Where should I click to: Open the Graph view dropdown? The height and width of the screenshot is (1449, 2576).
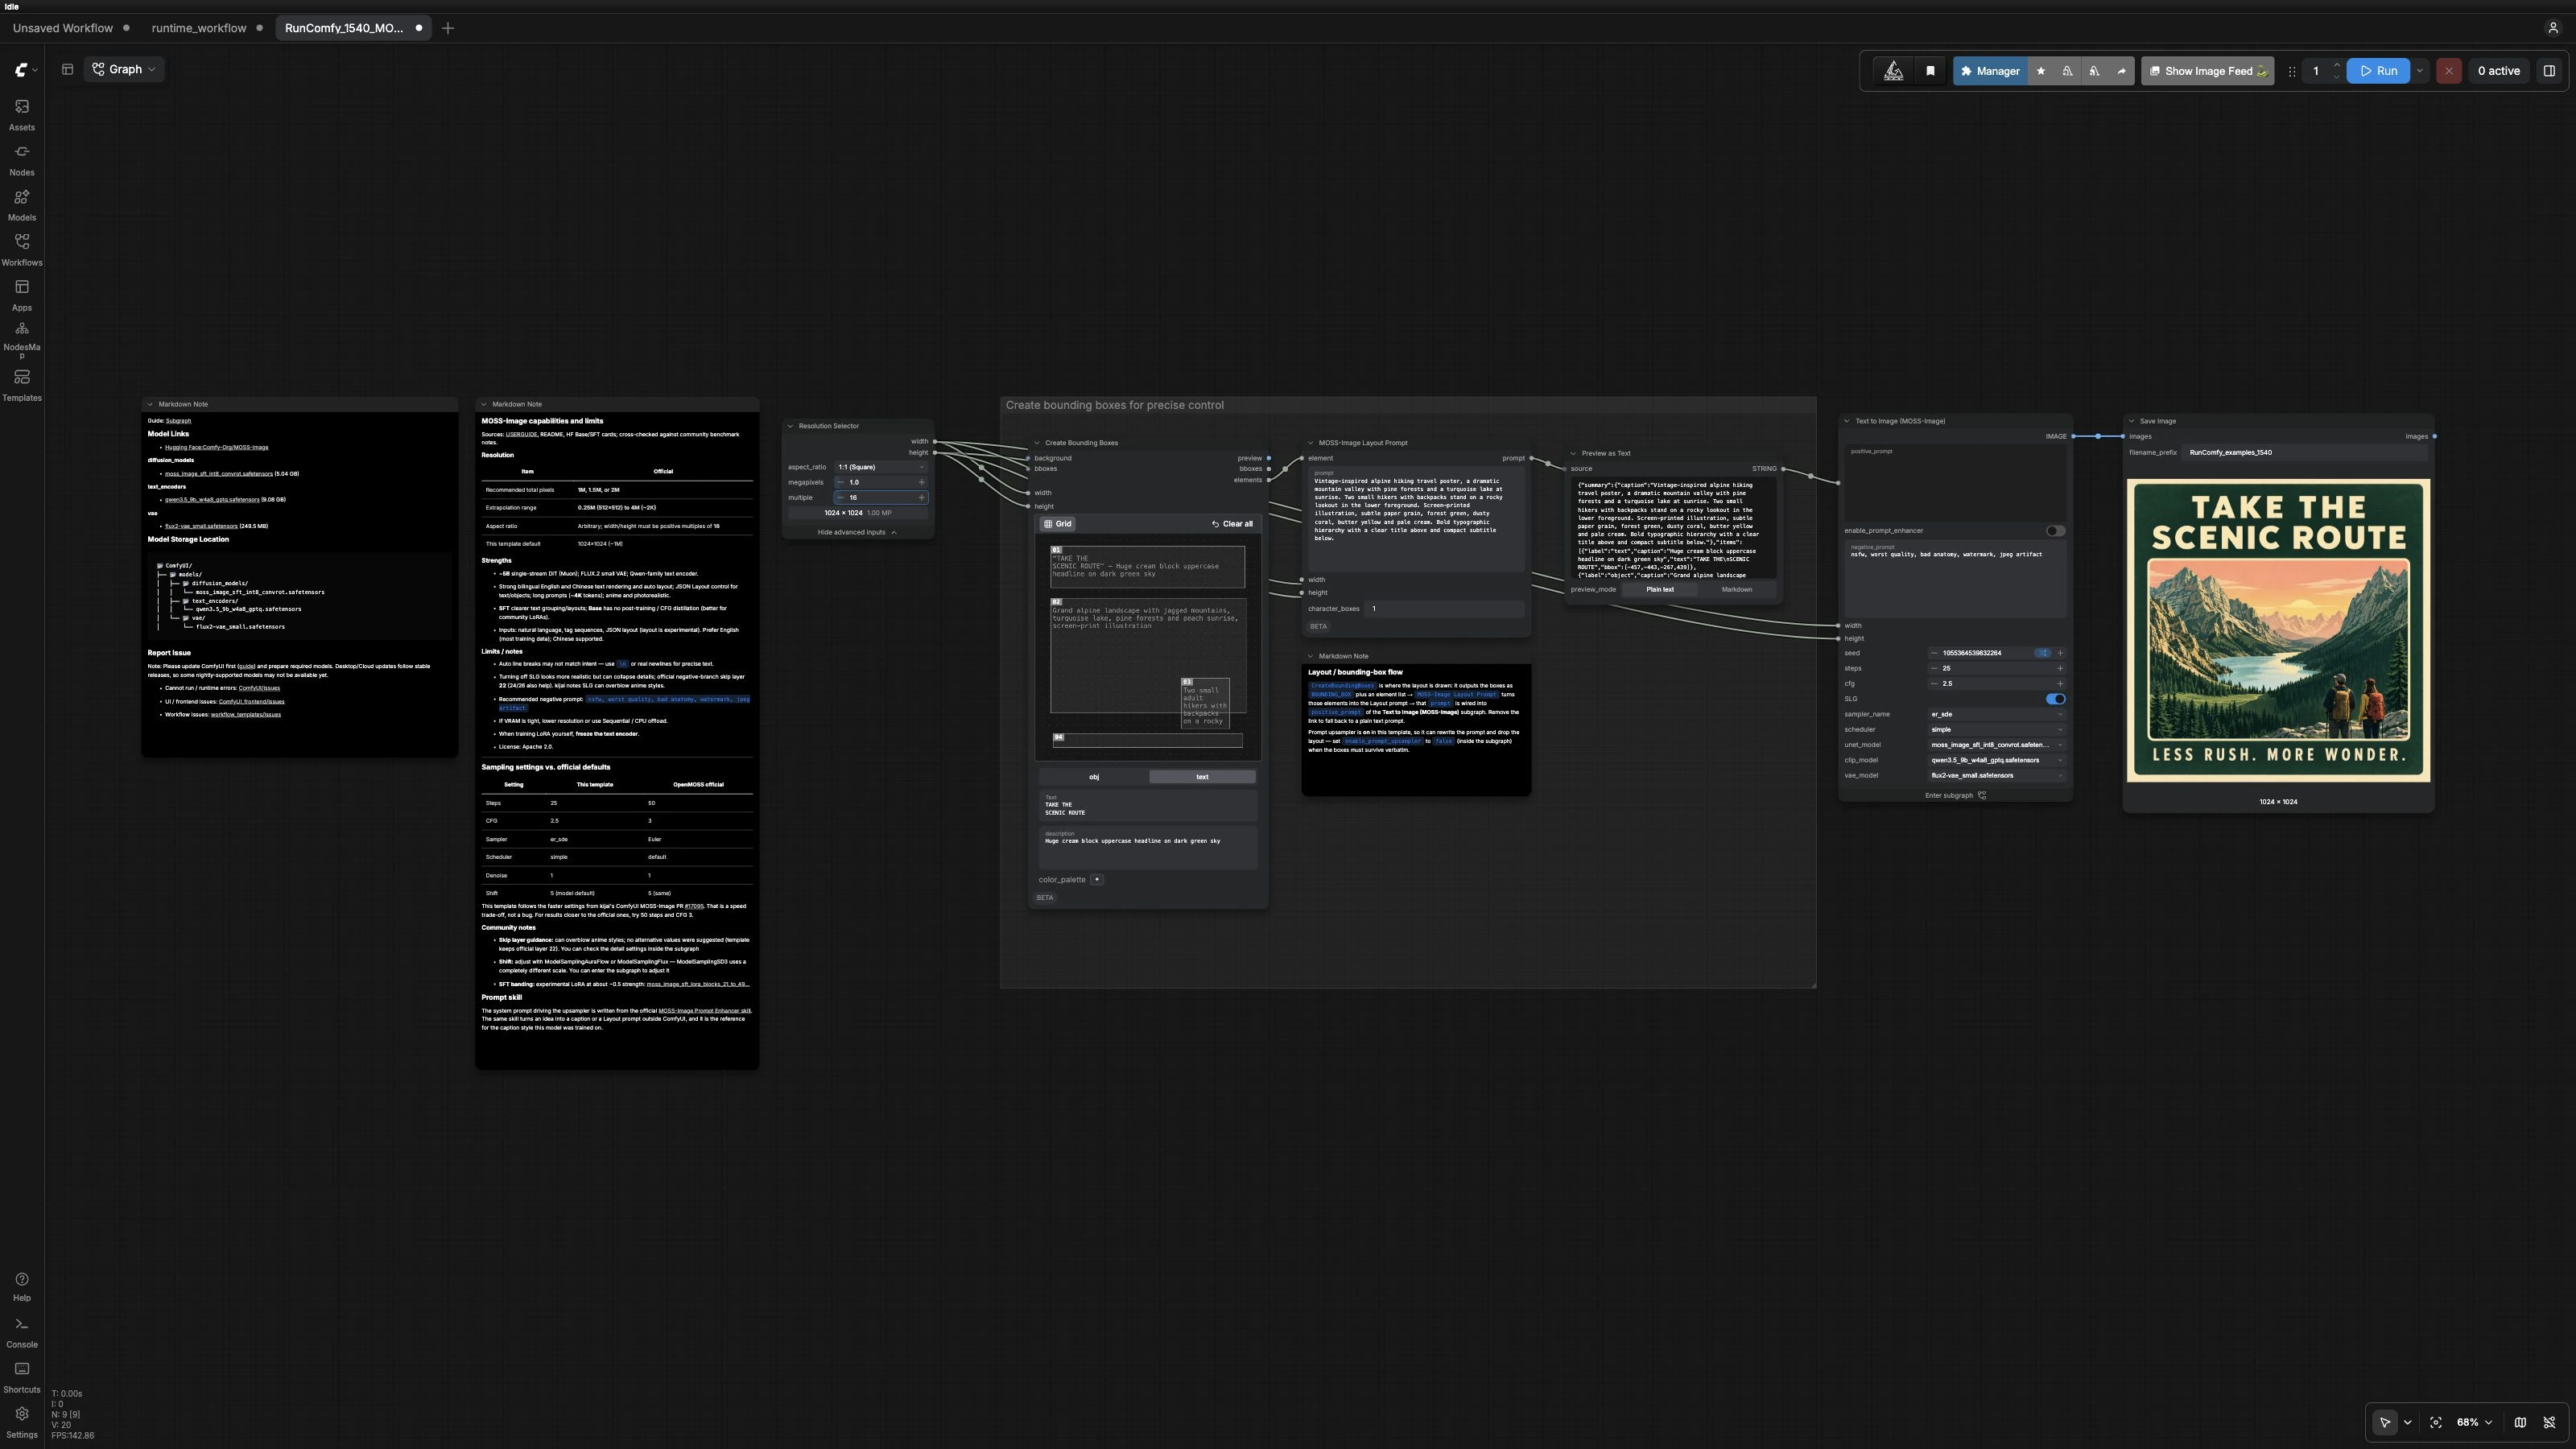pos(125,69)
